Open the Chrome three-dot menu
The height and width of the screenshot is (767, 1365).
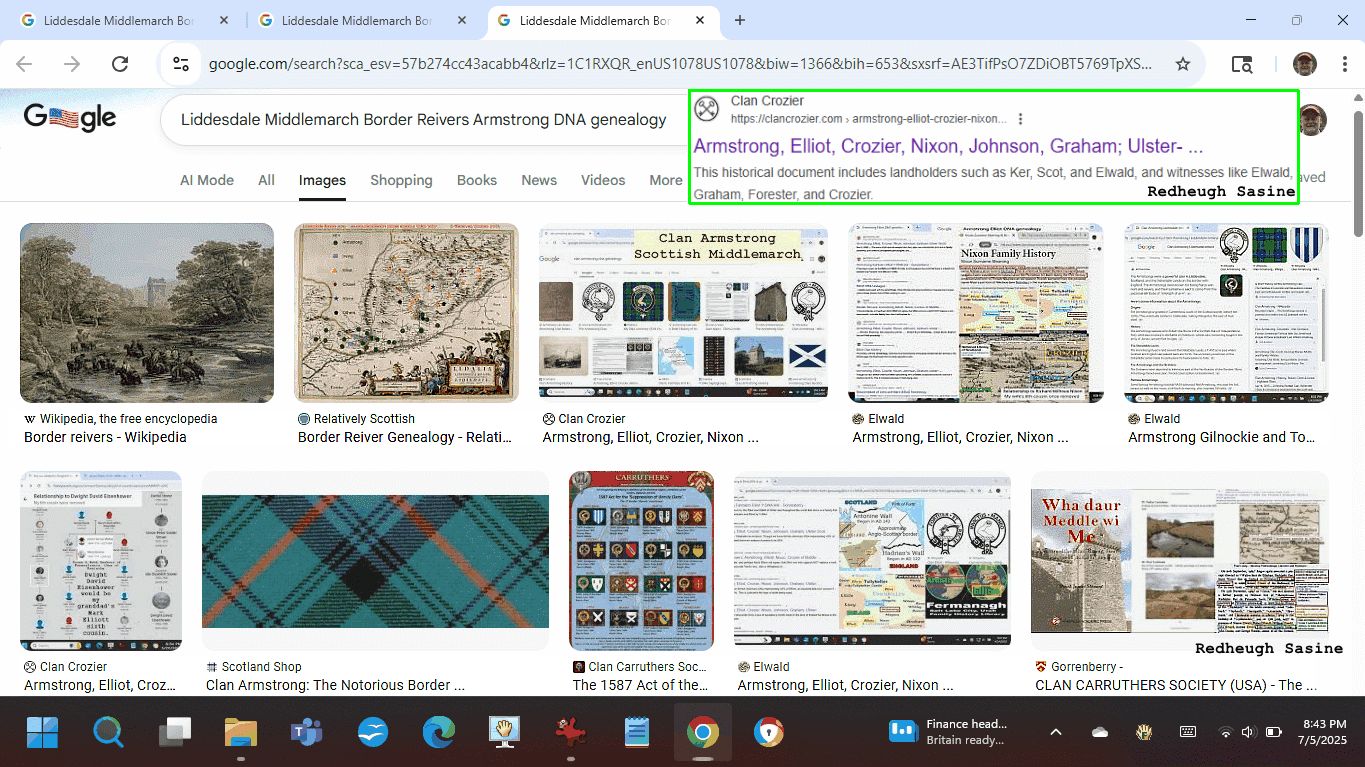[x=1344, y=64]
